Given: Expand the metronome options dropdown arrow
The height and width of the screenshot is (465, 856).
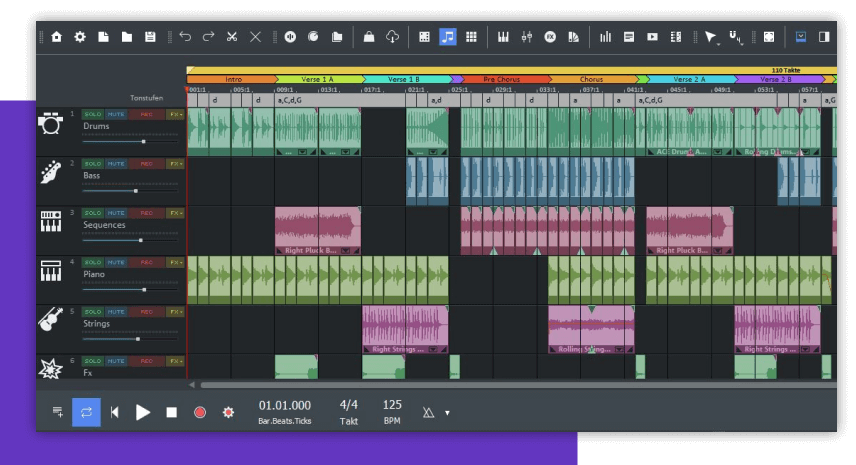Looking at the screenshot, I should 447,413.
